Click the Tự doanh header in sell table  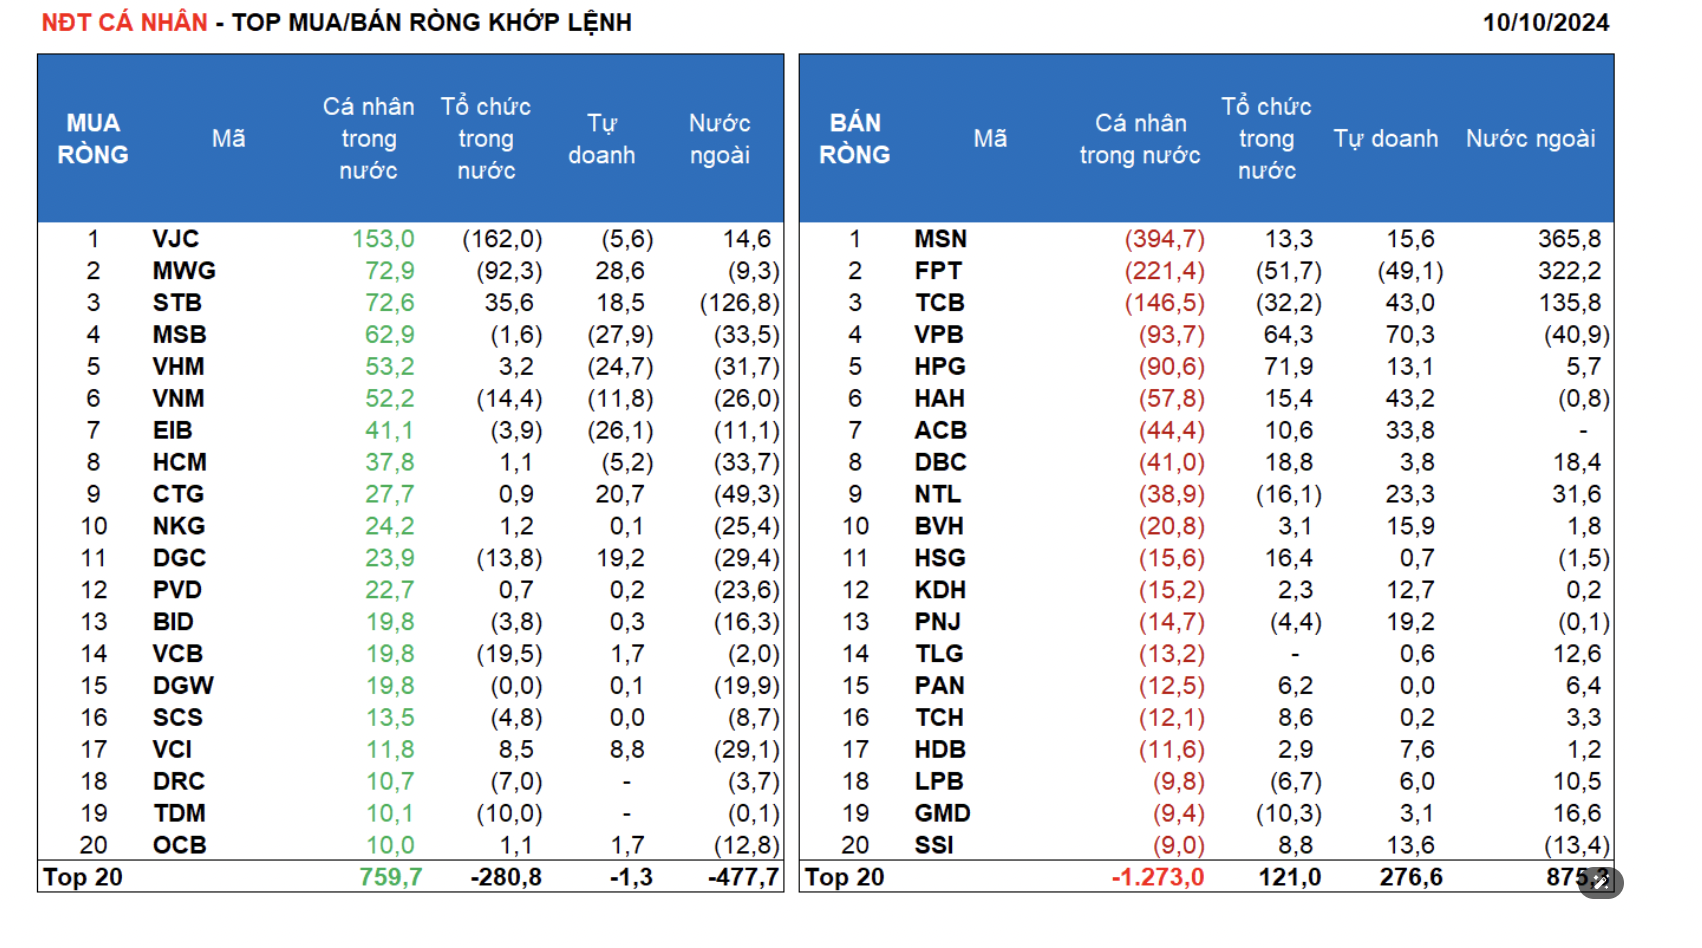point(1385,139)
